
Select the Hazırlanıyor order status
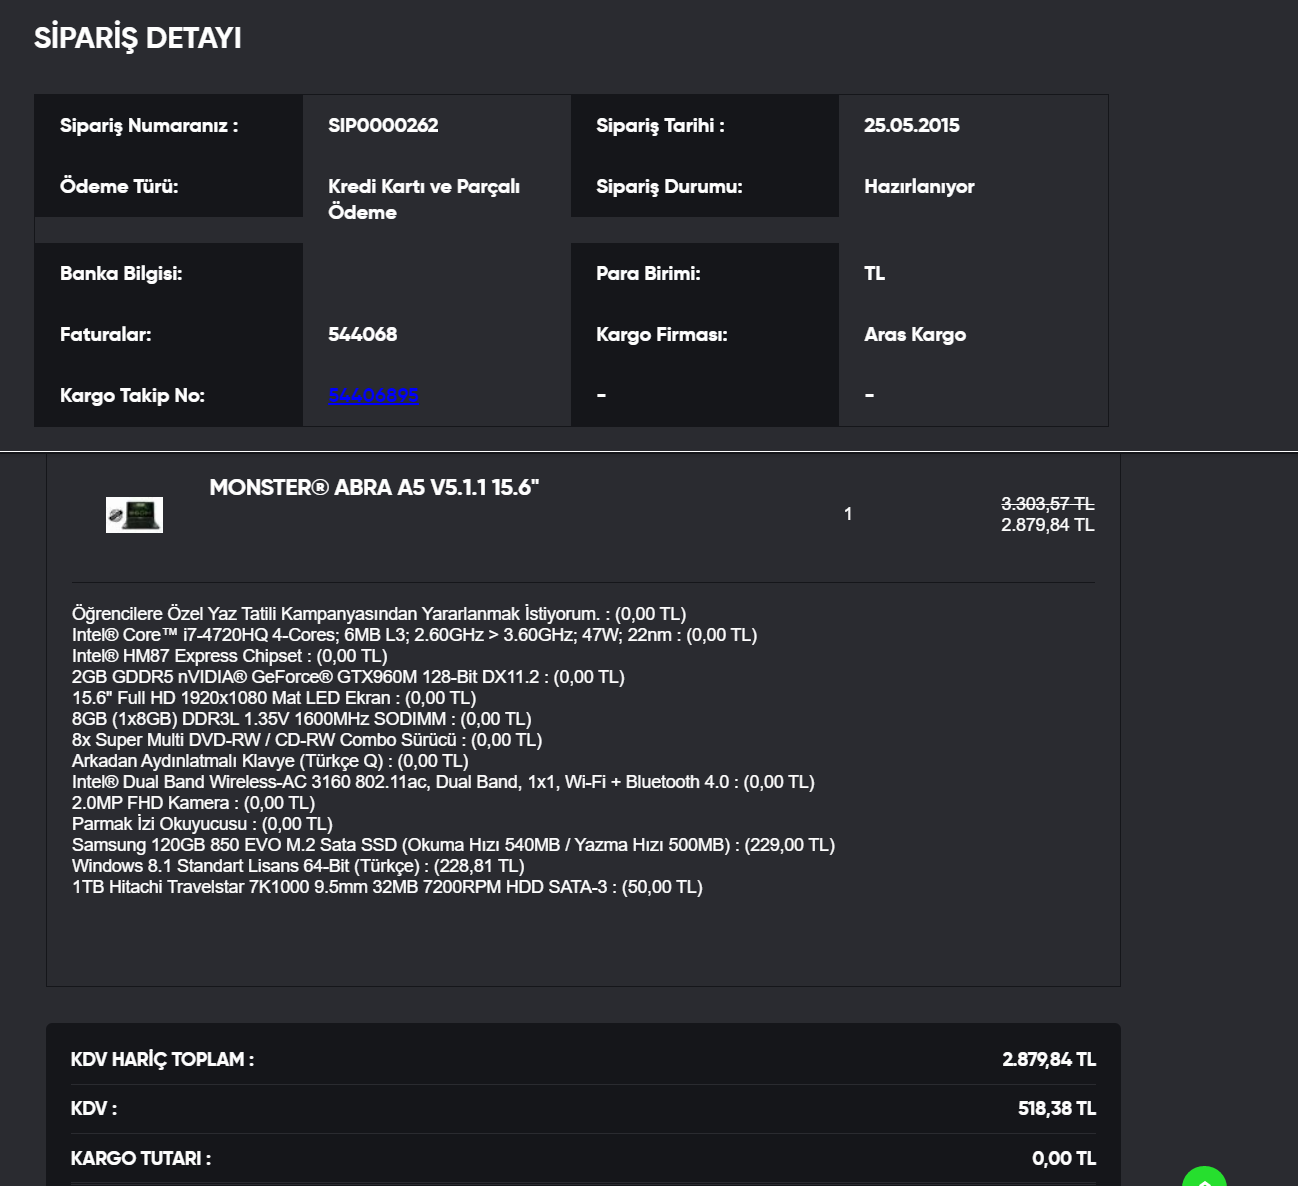919,186
